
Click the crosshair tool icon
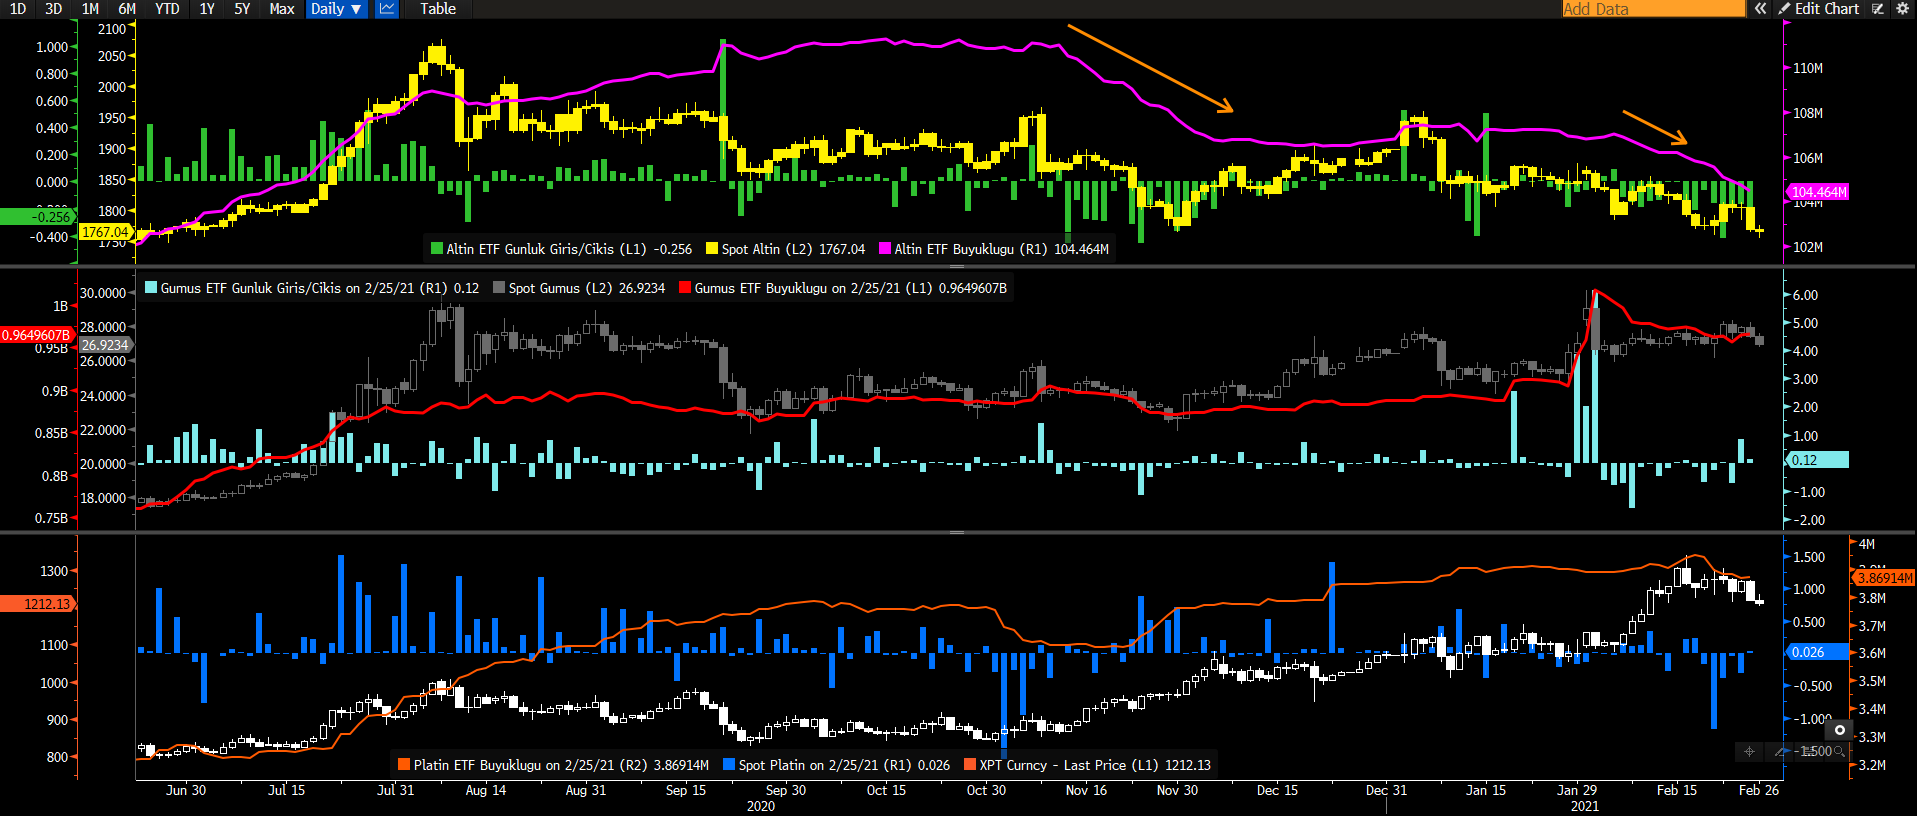1749,751
